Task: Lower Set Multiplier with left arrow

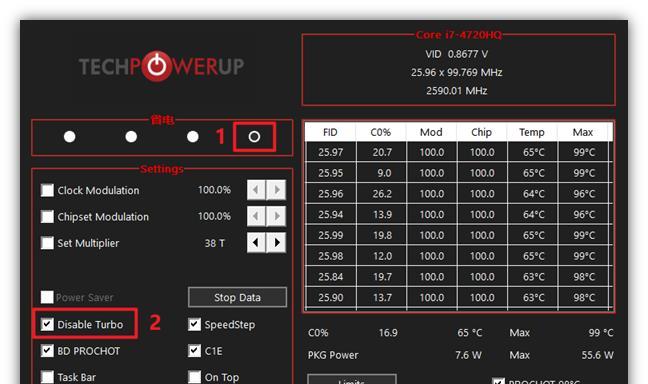Action: pyautogui.click(x=256, y=243)
